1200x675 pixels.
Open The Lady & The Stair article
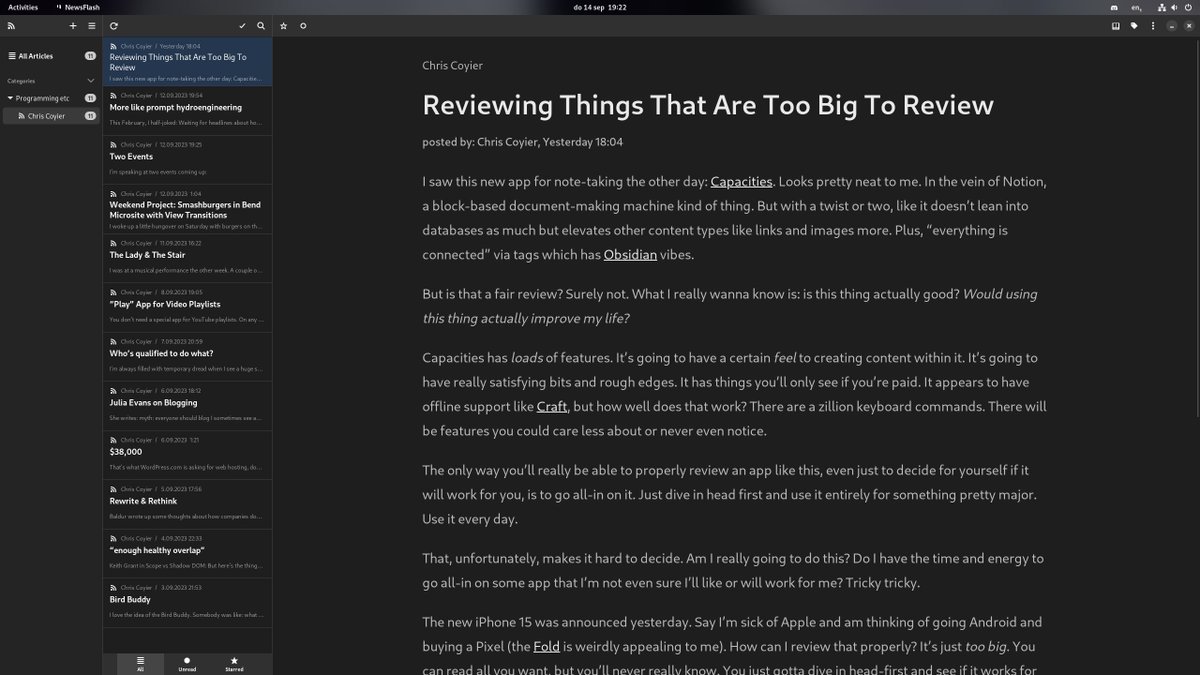pyautogui.click(x=187, y=258)
